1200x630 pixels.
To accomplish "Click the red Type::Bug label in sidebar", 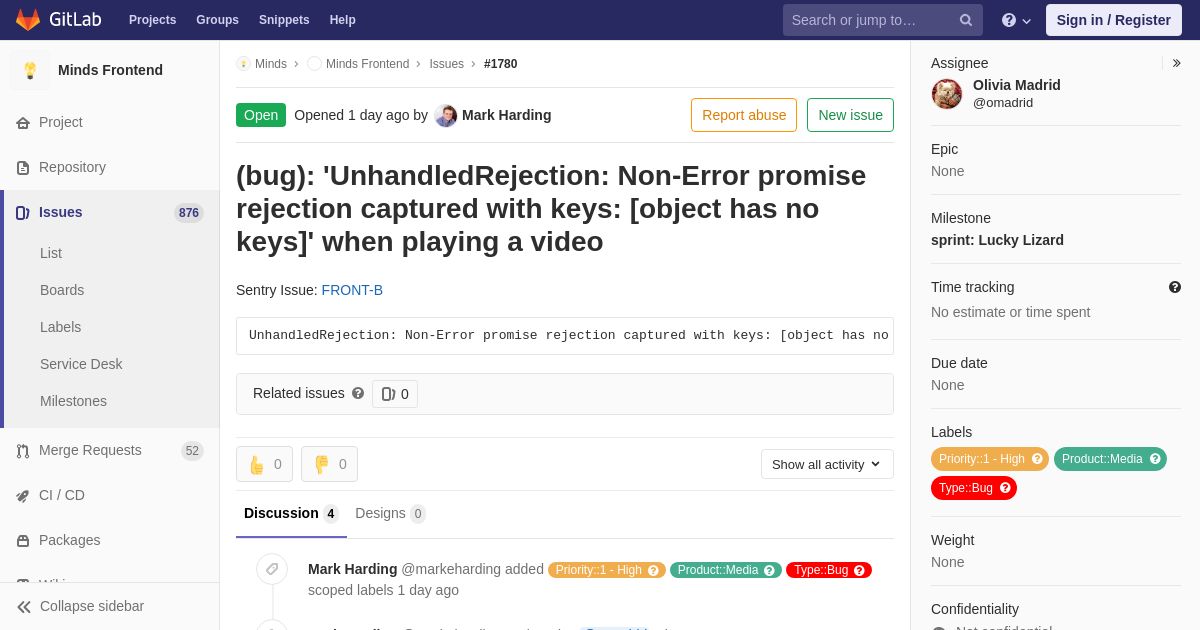I will pos(973,488).
